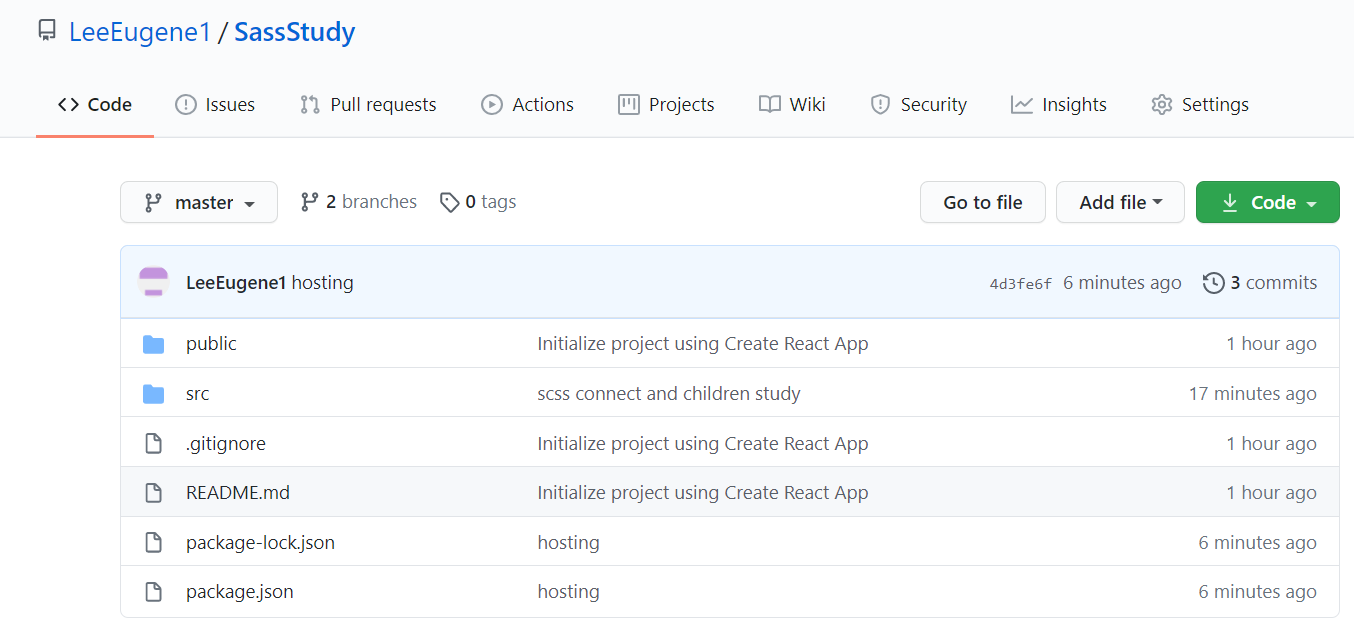
Task: Click the Go to file button
Action: (x=983, y=202)
